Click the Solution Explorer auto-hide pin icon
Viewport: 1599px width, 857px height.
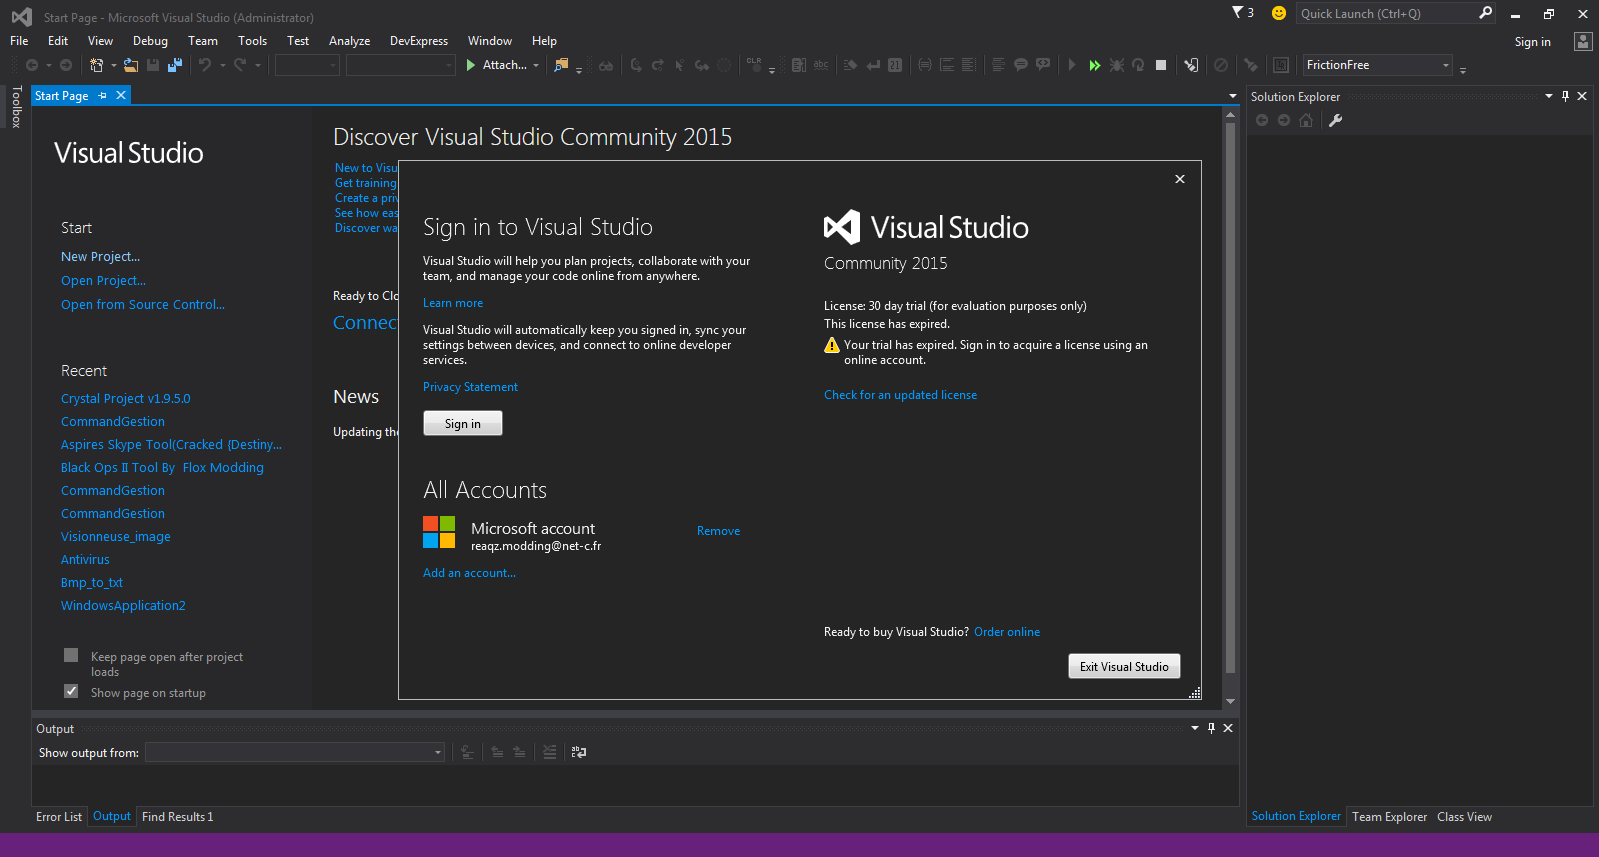1565,96
